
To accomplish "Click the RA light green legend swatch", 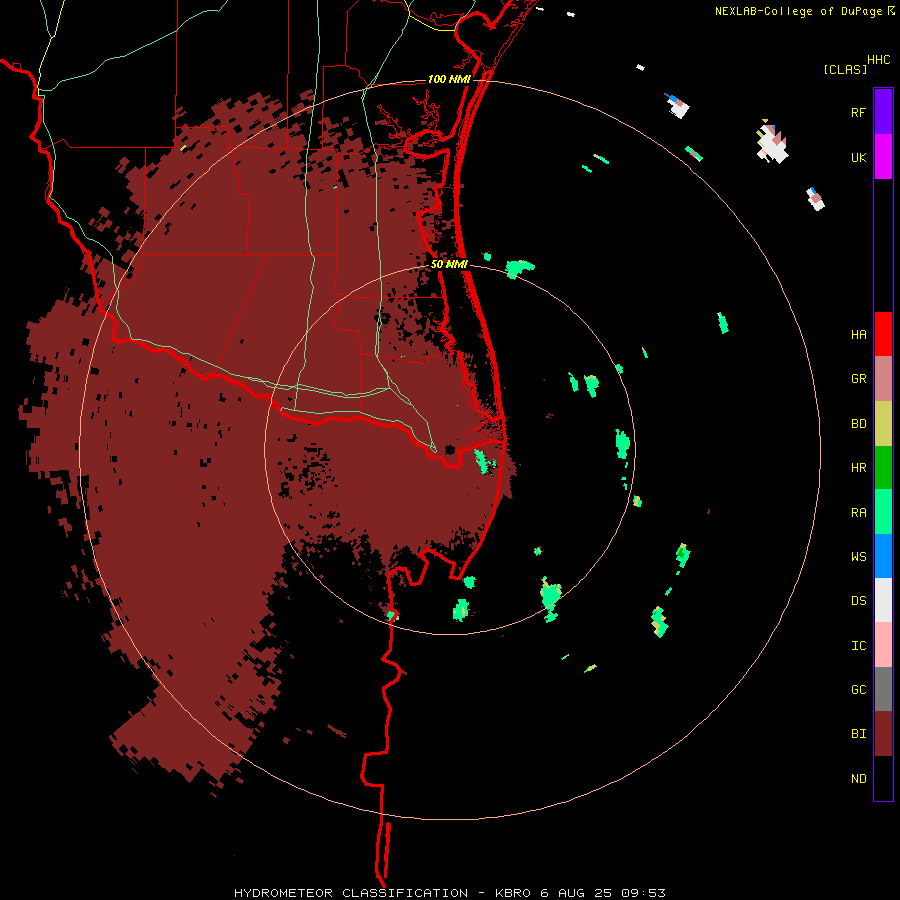I will click(883, 512).
